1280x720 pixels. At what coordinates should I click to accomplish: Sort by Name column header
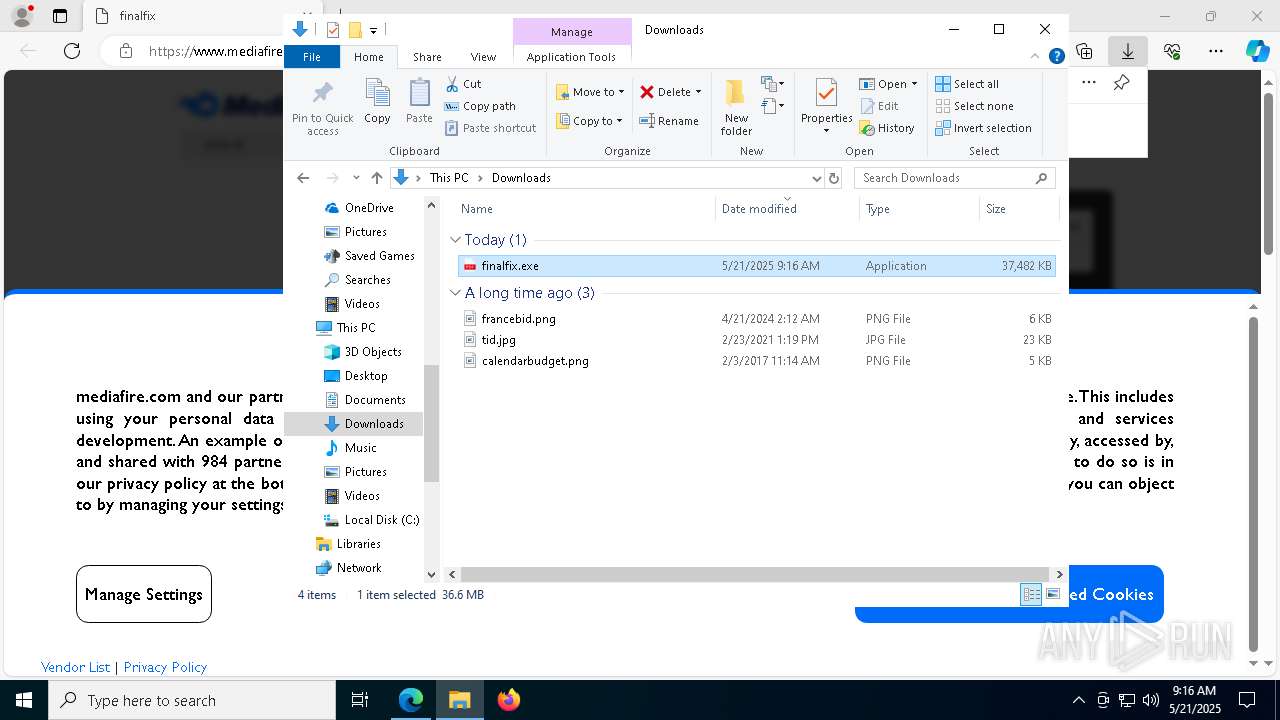pyautogui.click(x=586, y=209)
